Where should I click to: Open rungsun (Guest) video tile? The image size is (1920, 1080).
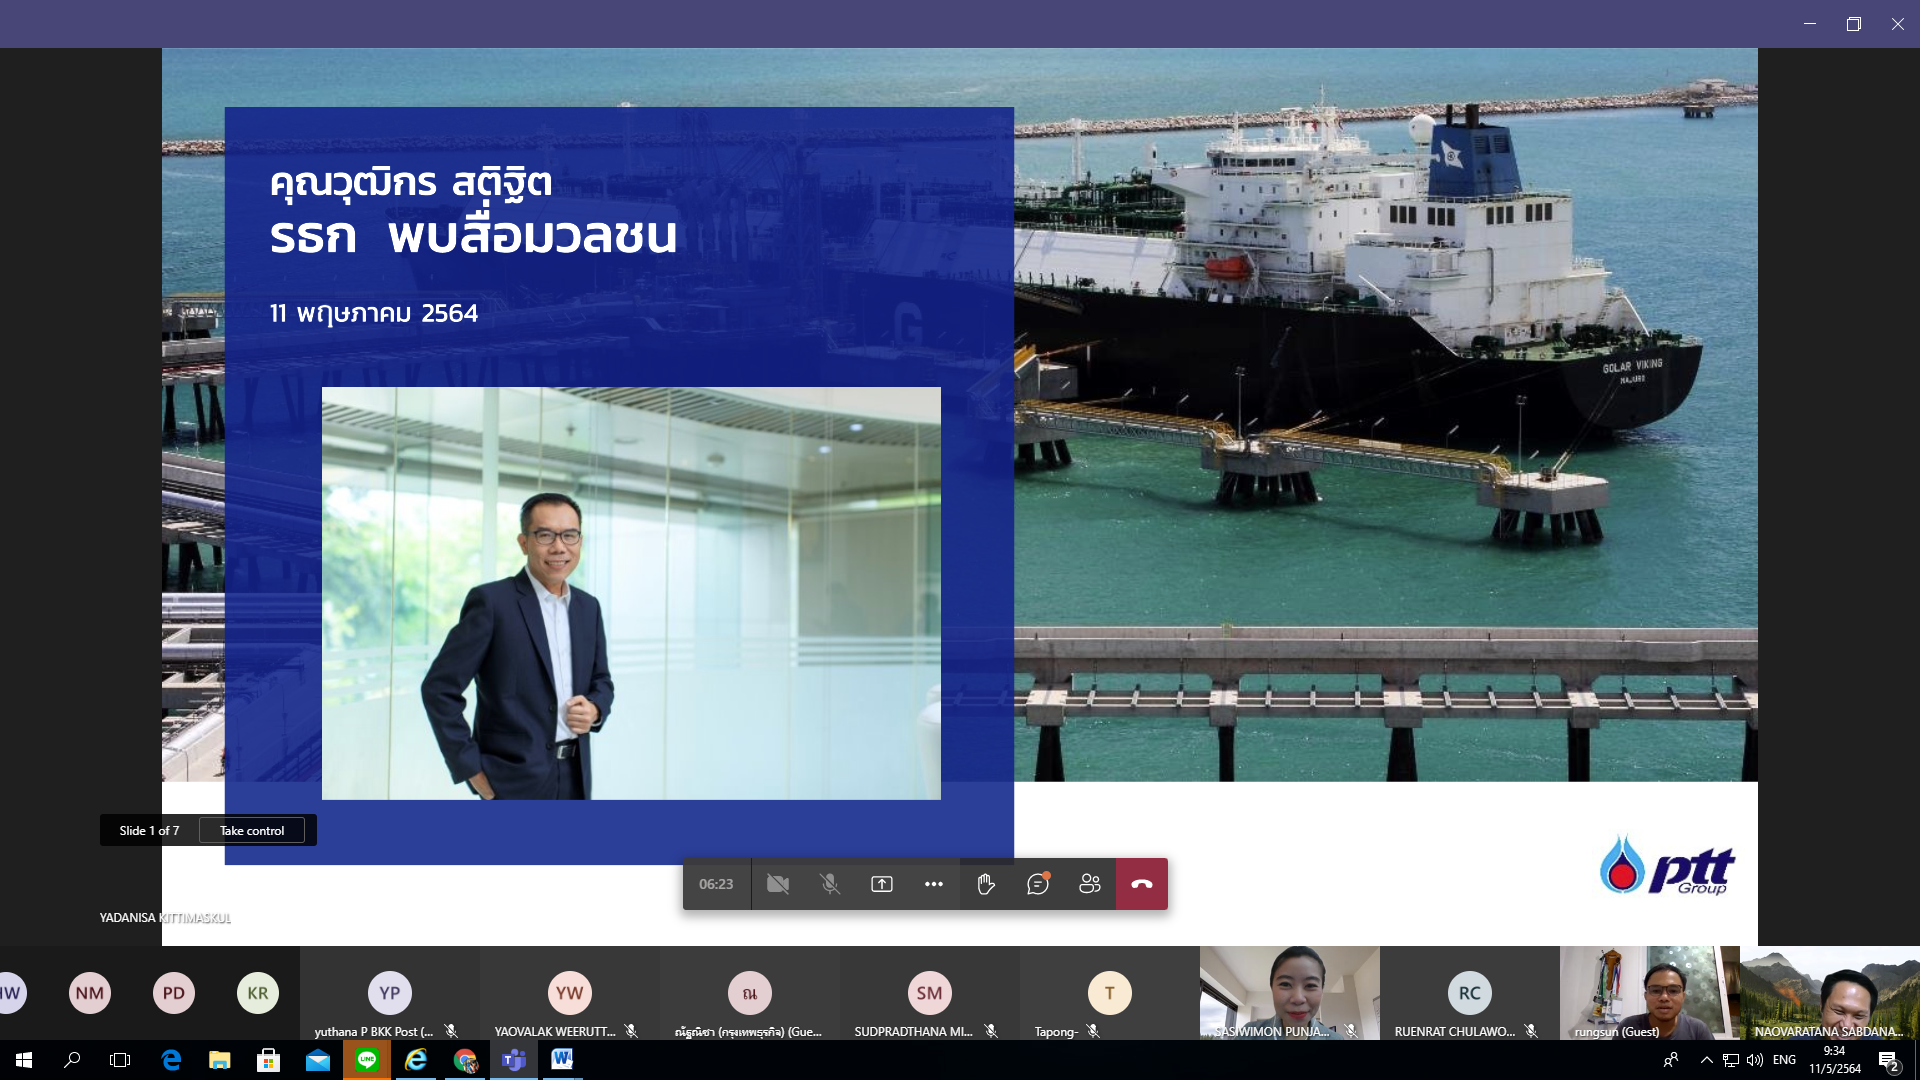click(x=1649, y=993)
